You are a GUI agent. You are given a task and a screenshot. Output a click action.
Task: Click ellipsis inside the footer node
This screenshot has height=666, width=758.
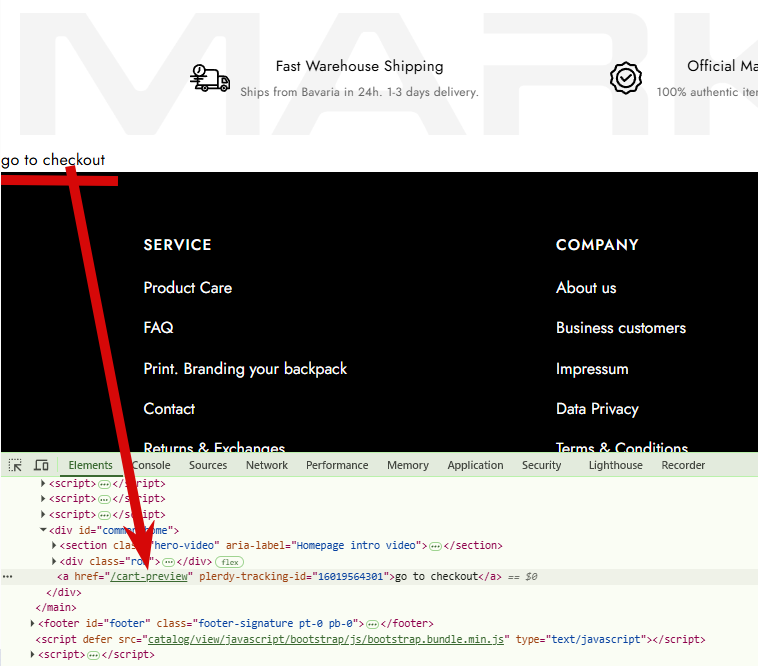pyautogui.click(x=372, y=624)
